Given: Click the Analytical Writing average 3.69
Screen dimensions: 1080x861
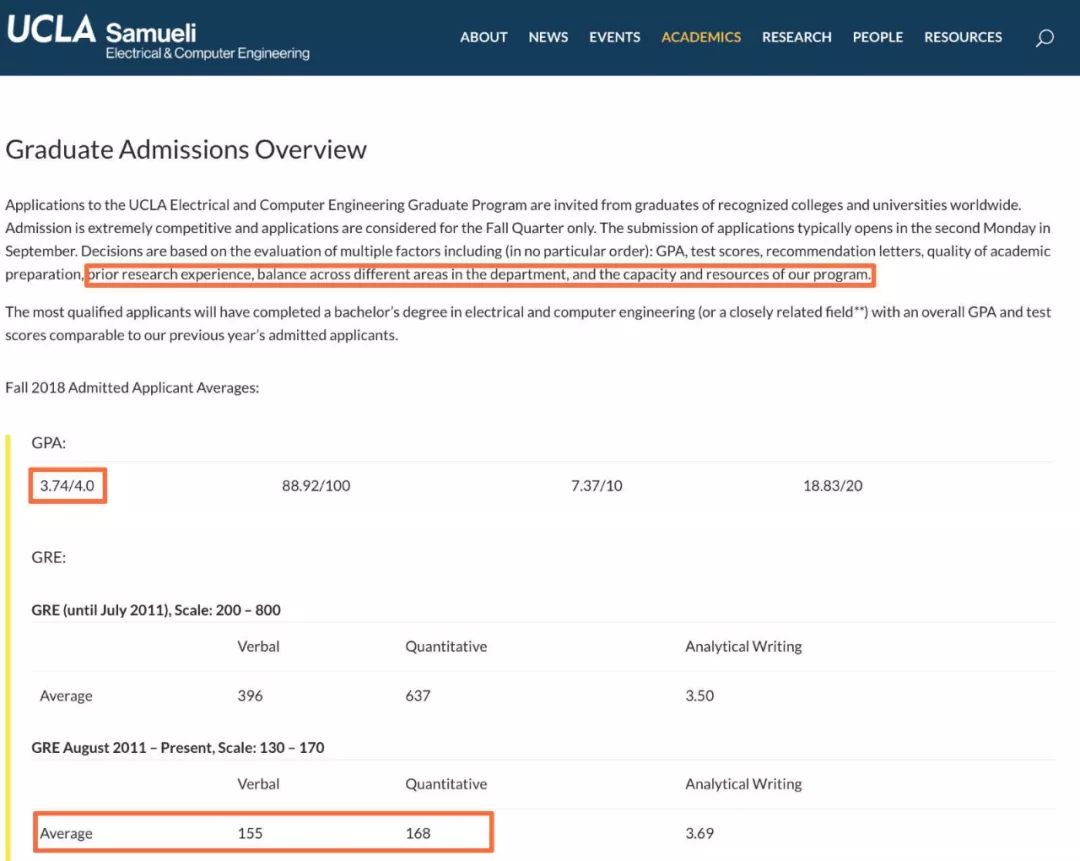Looking at the screenshot, I should [x=699, y=833].
